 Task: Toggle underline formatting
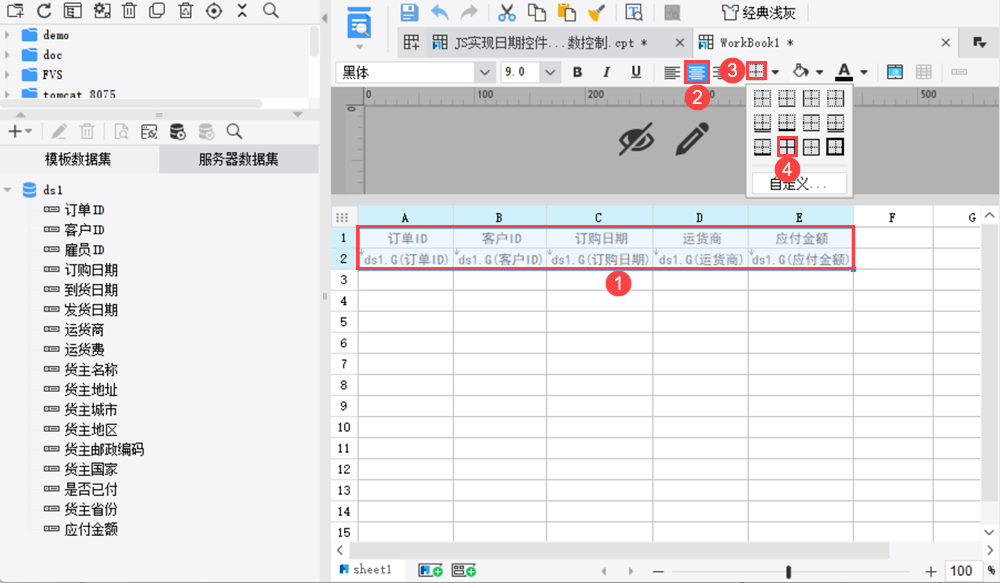pos(636,72)
